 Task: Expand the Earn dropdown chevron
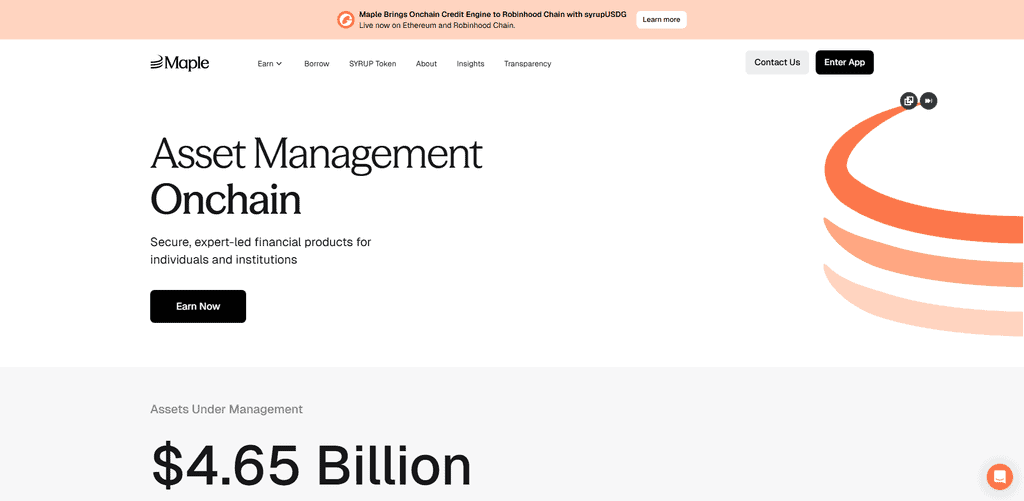click(x=279, y=63)
